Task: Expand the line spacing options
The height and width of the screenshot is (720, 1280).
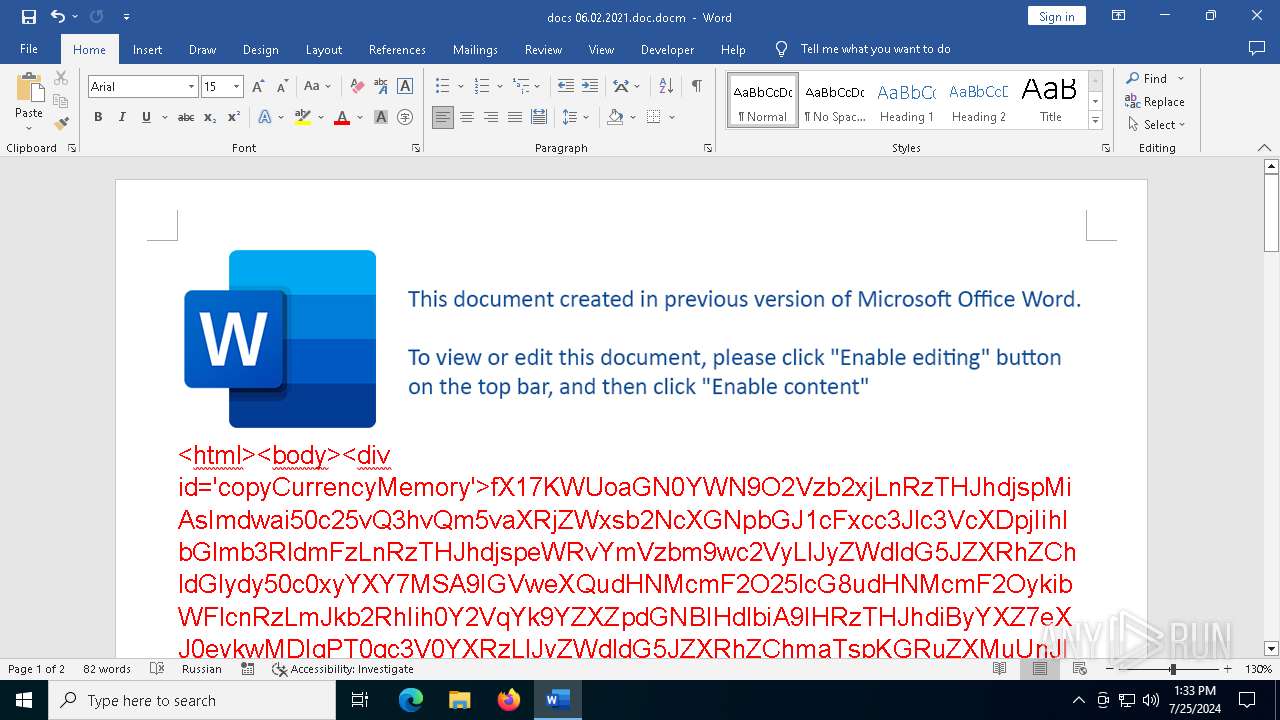Action: click(x=586, y=117)
